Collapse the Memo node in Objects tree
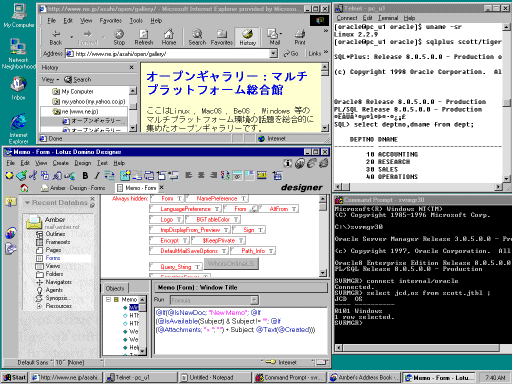The width and height of the screenshot is (512, 384). pyautogui.click(x=108, y=299)
